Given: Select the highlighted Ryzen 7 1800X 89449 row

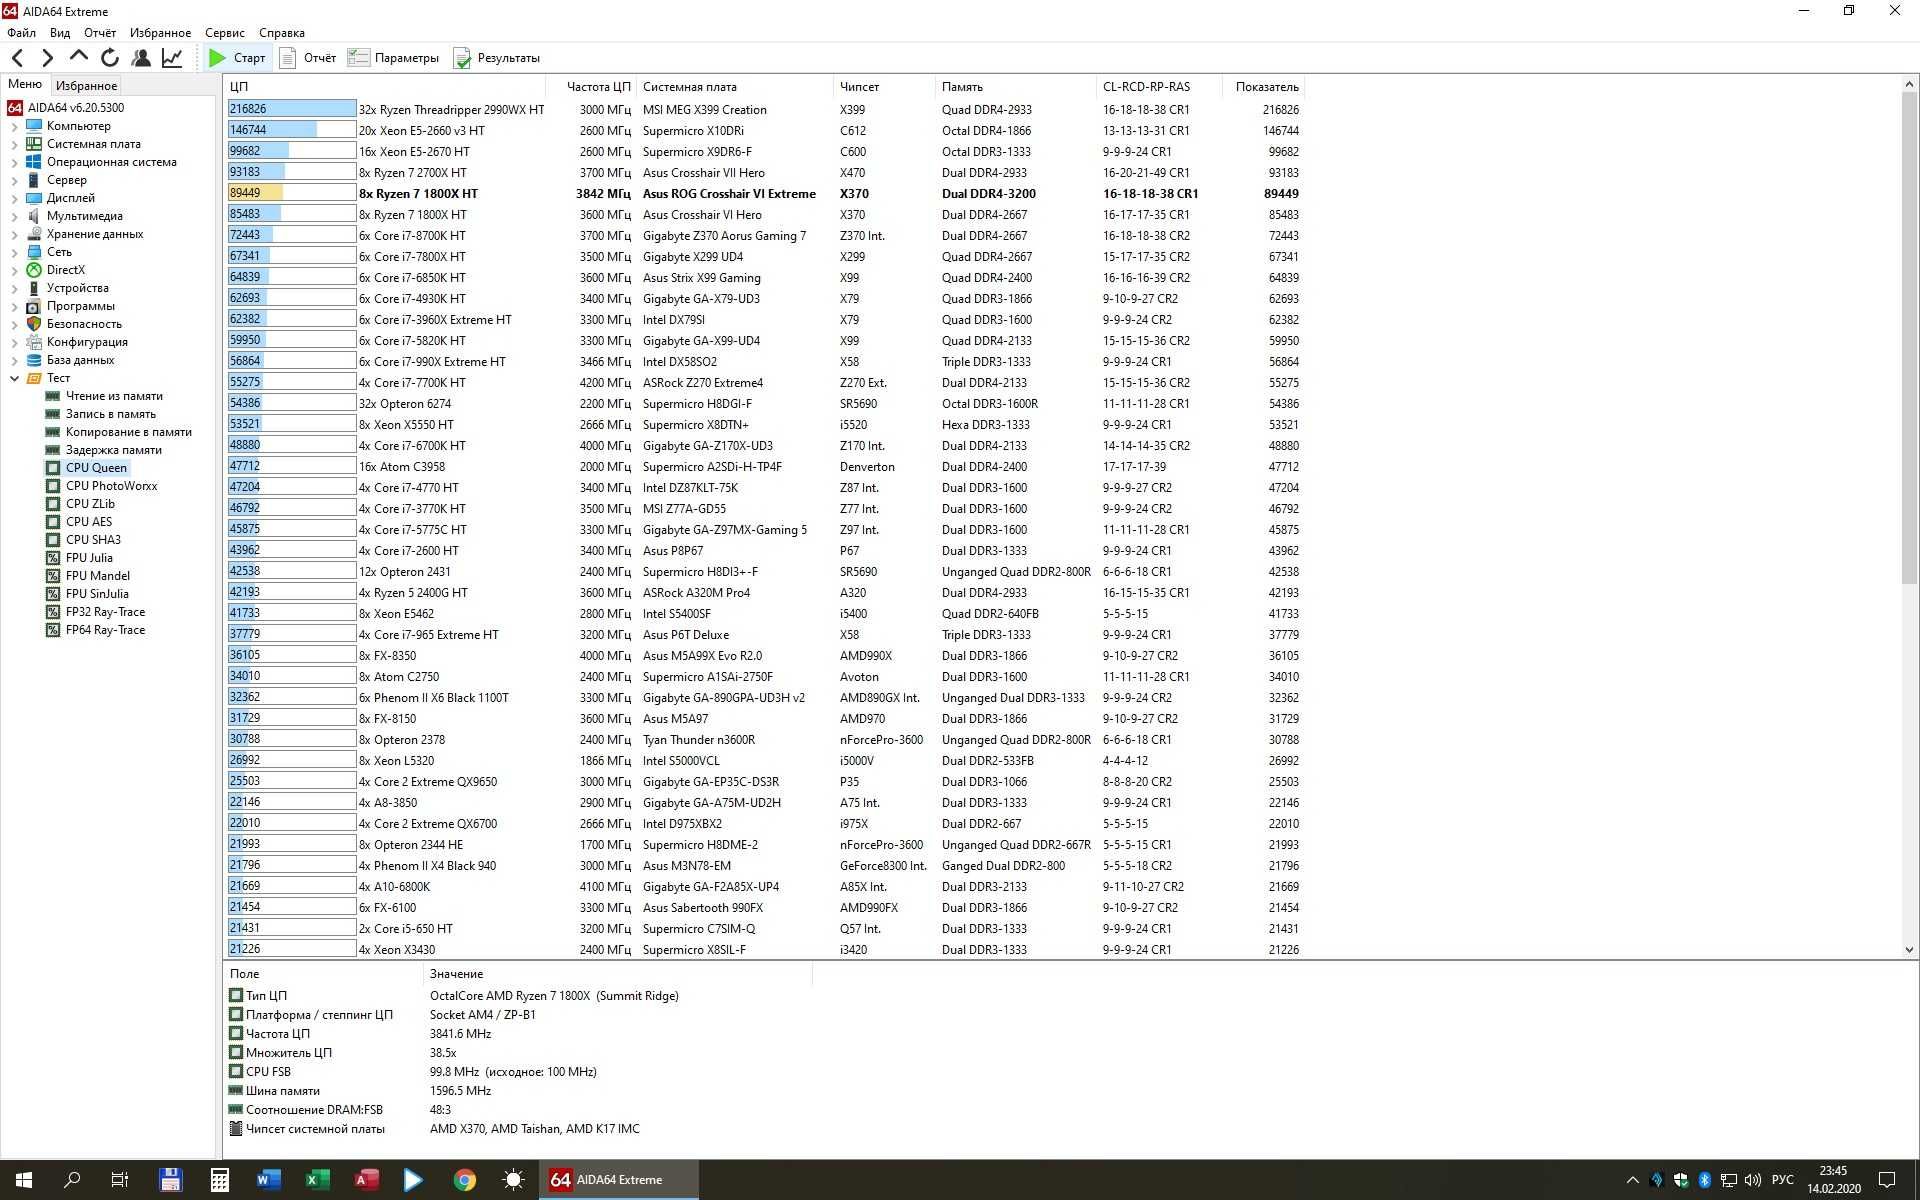Looking at the screenshot, I should click(x=765, y=194).
